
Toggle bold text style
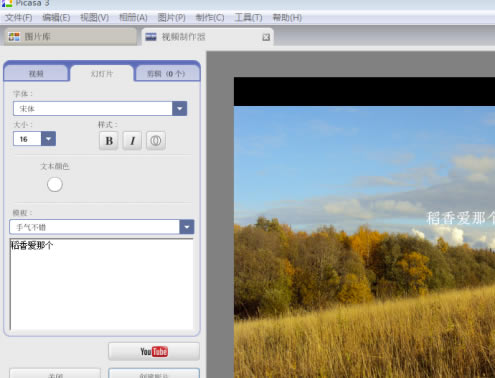pos(109,141)
